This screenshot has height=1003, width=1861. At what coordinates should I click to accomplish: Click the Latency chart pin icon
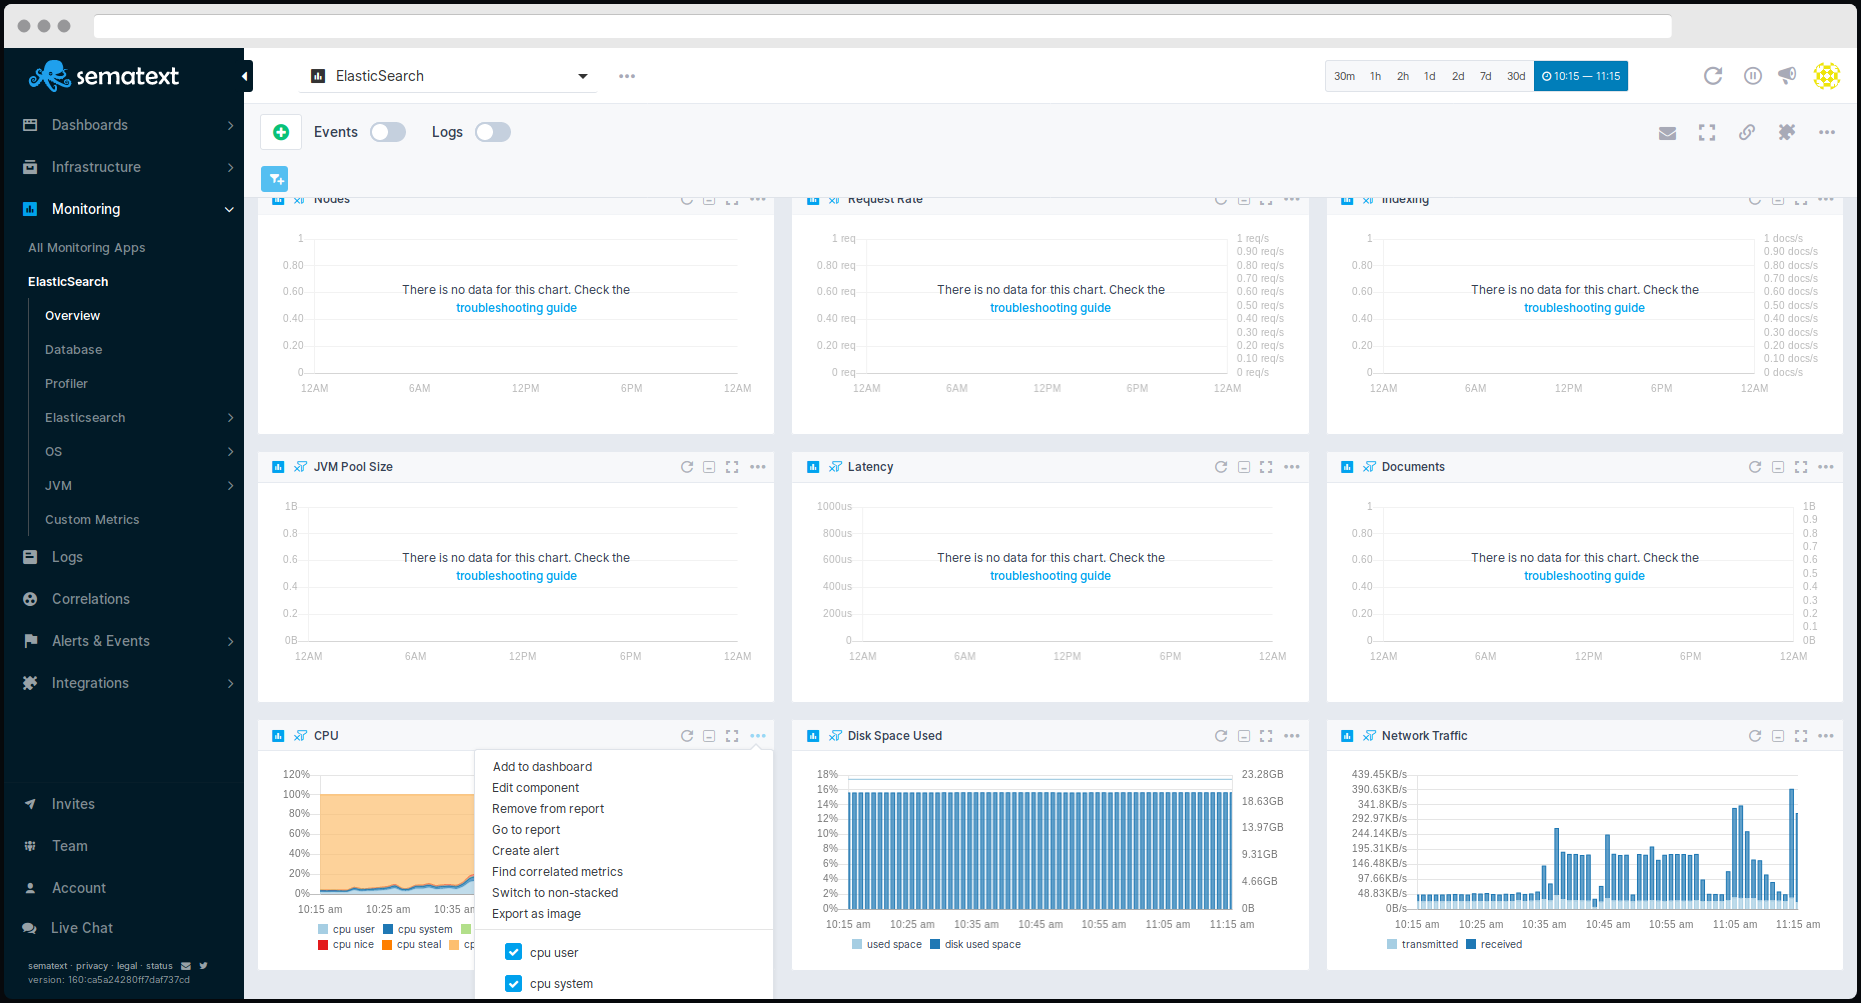click(x=835, y=467)
